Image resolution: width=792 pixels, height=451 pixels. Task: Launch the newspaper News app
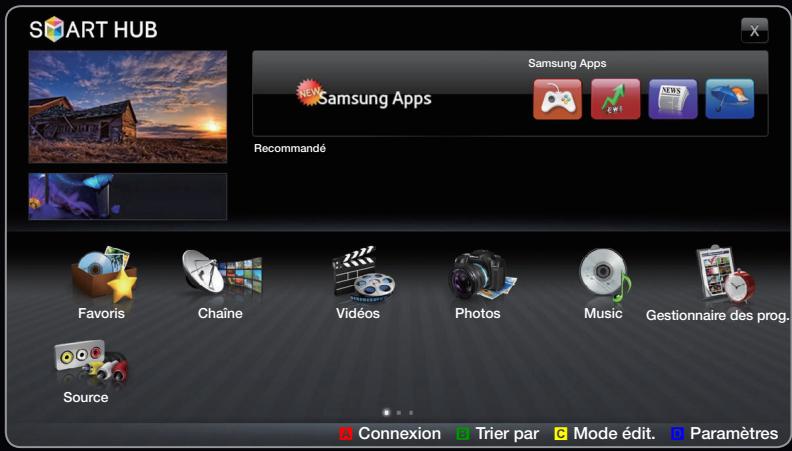(x=673, y=99)
